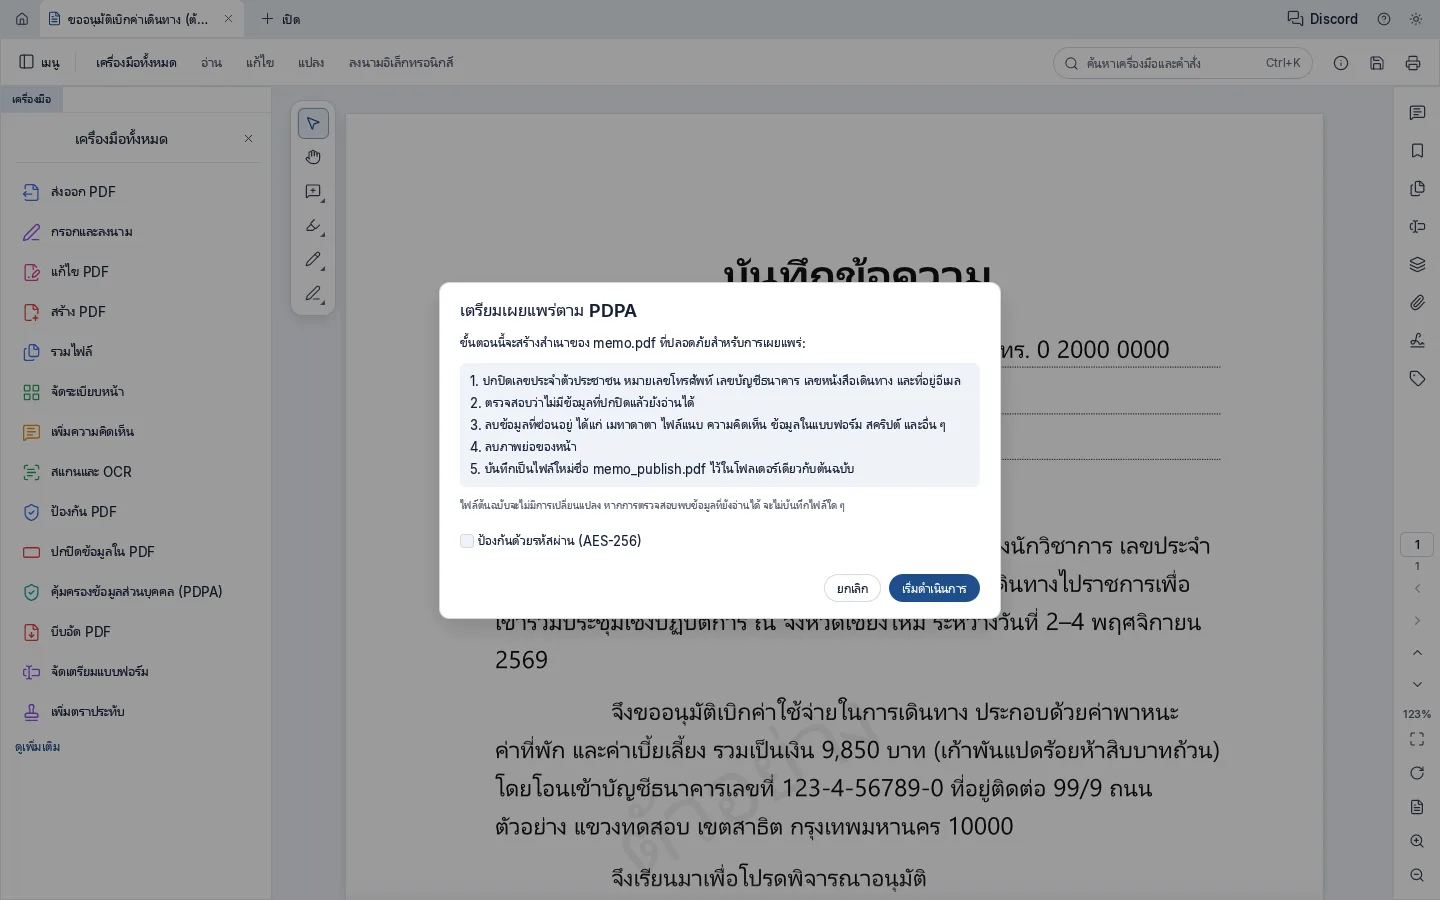Rotate the page with the rotate icon
The image size is (1440, 900).
1417,773
